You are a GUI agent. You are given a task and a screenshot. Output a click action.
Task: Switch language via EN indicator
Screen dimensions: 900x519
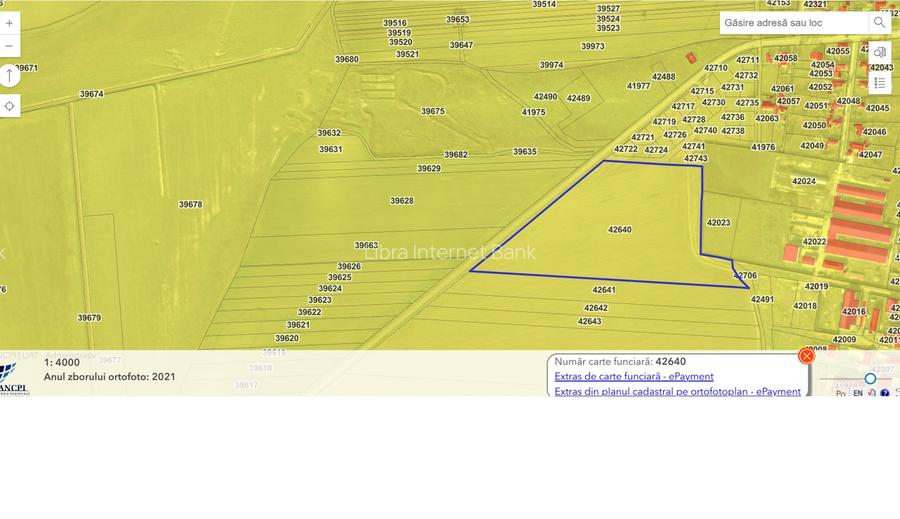pyautogui.click(x=857, y=393)
